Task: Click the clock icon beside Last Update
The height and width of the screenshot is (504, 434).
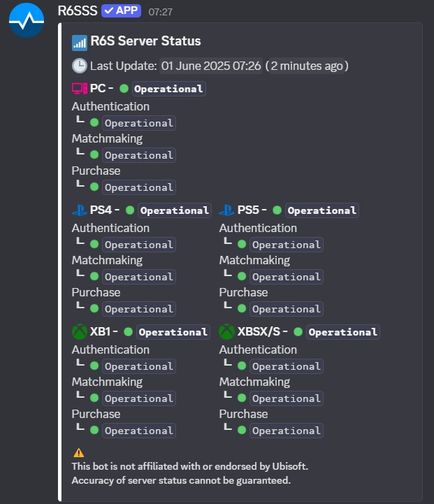Action: 79,66
